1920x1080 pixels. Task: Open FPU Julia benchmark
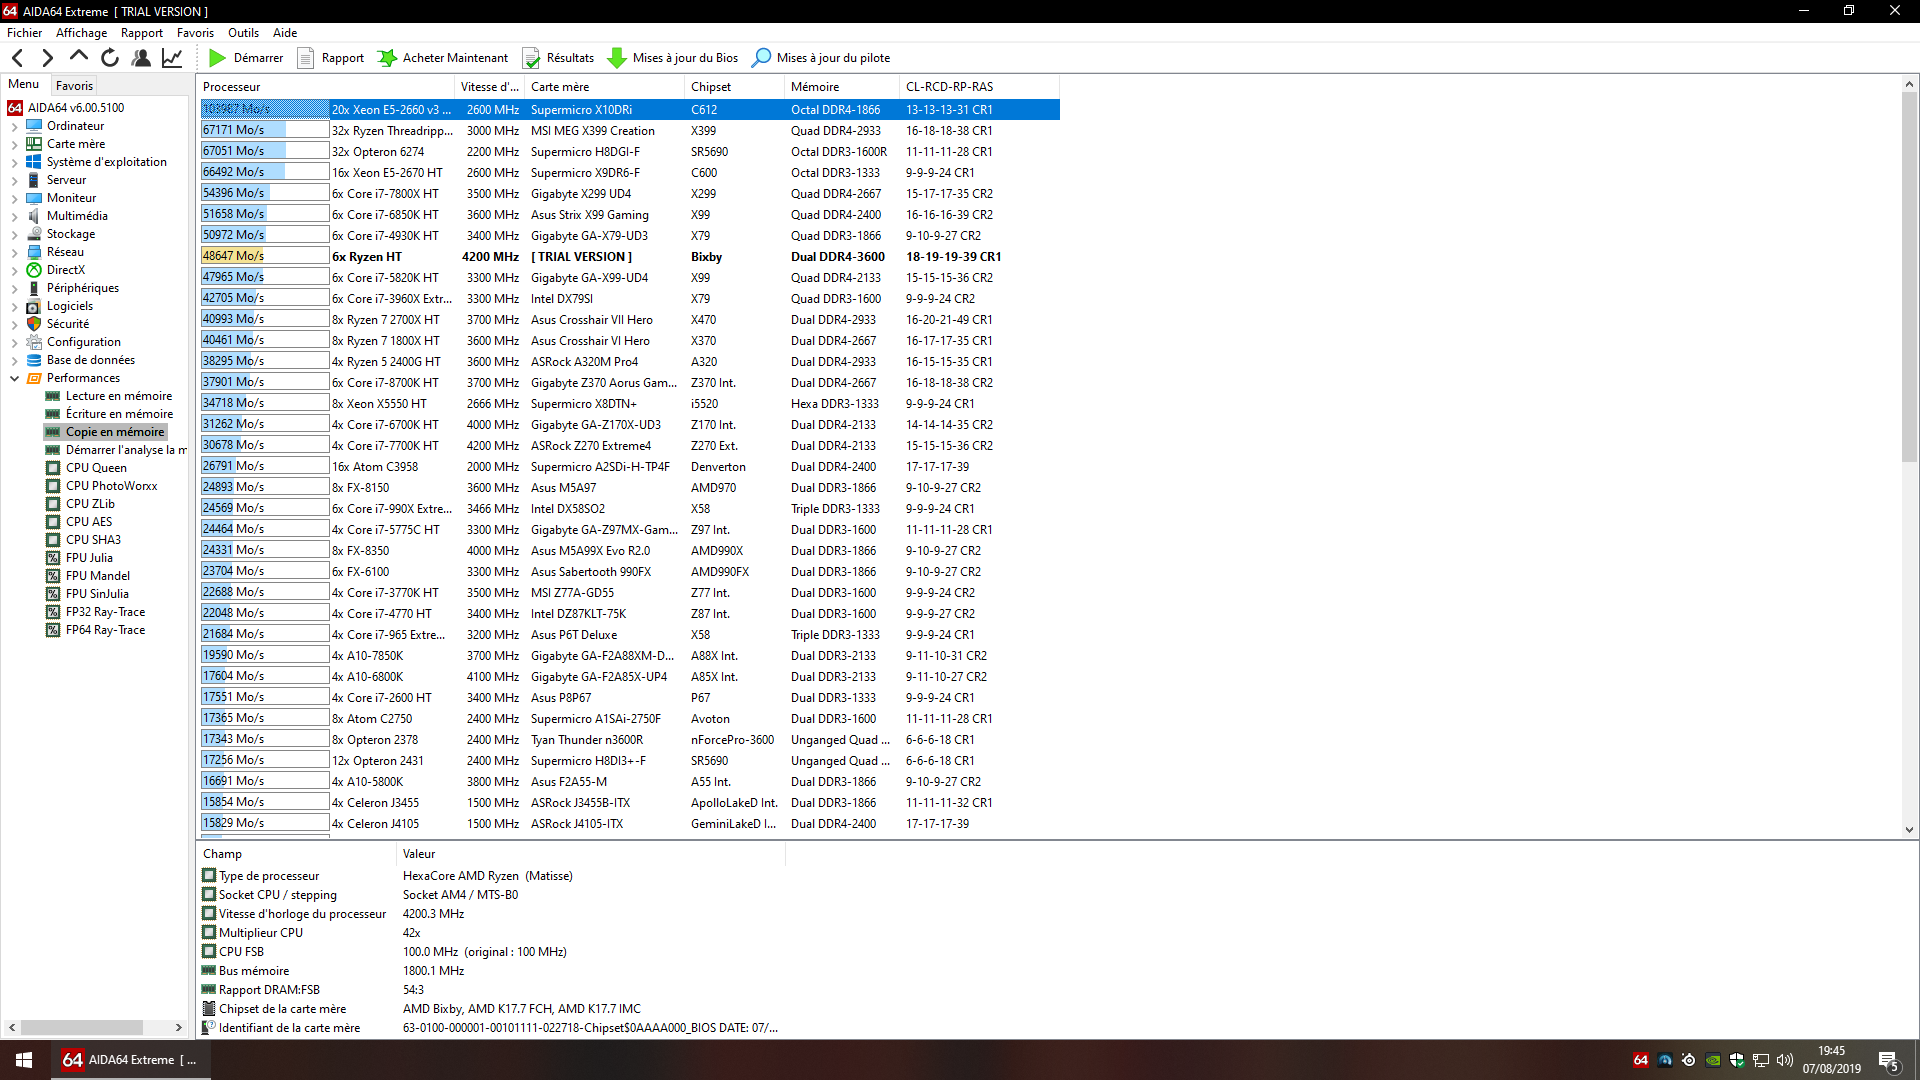[x=89, y=558]
